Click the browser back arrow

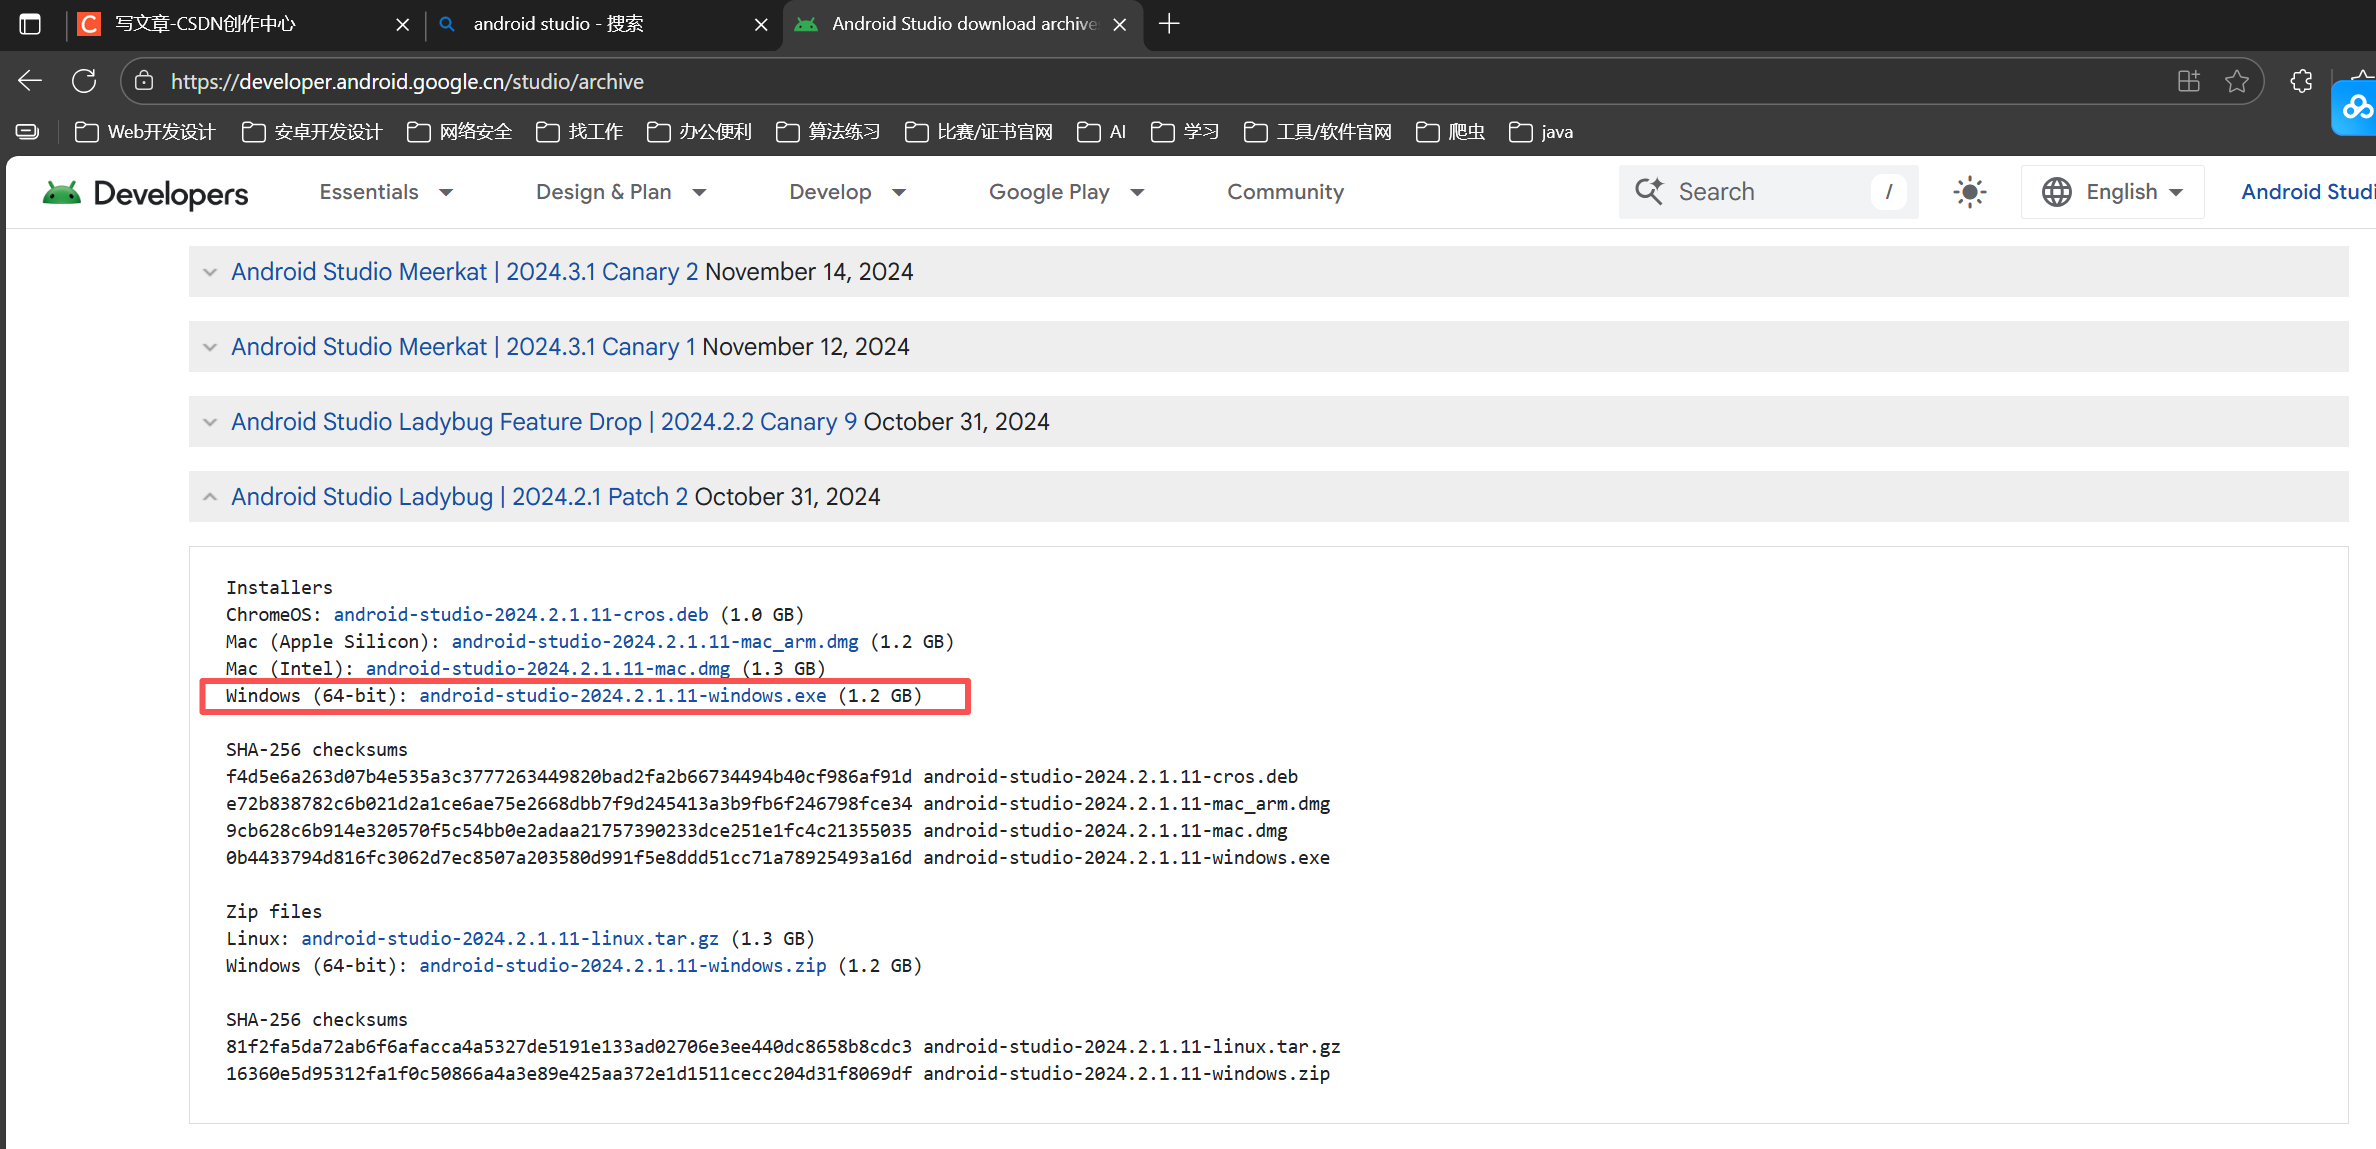[30, 81]
